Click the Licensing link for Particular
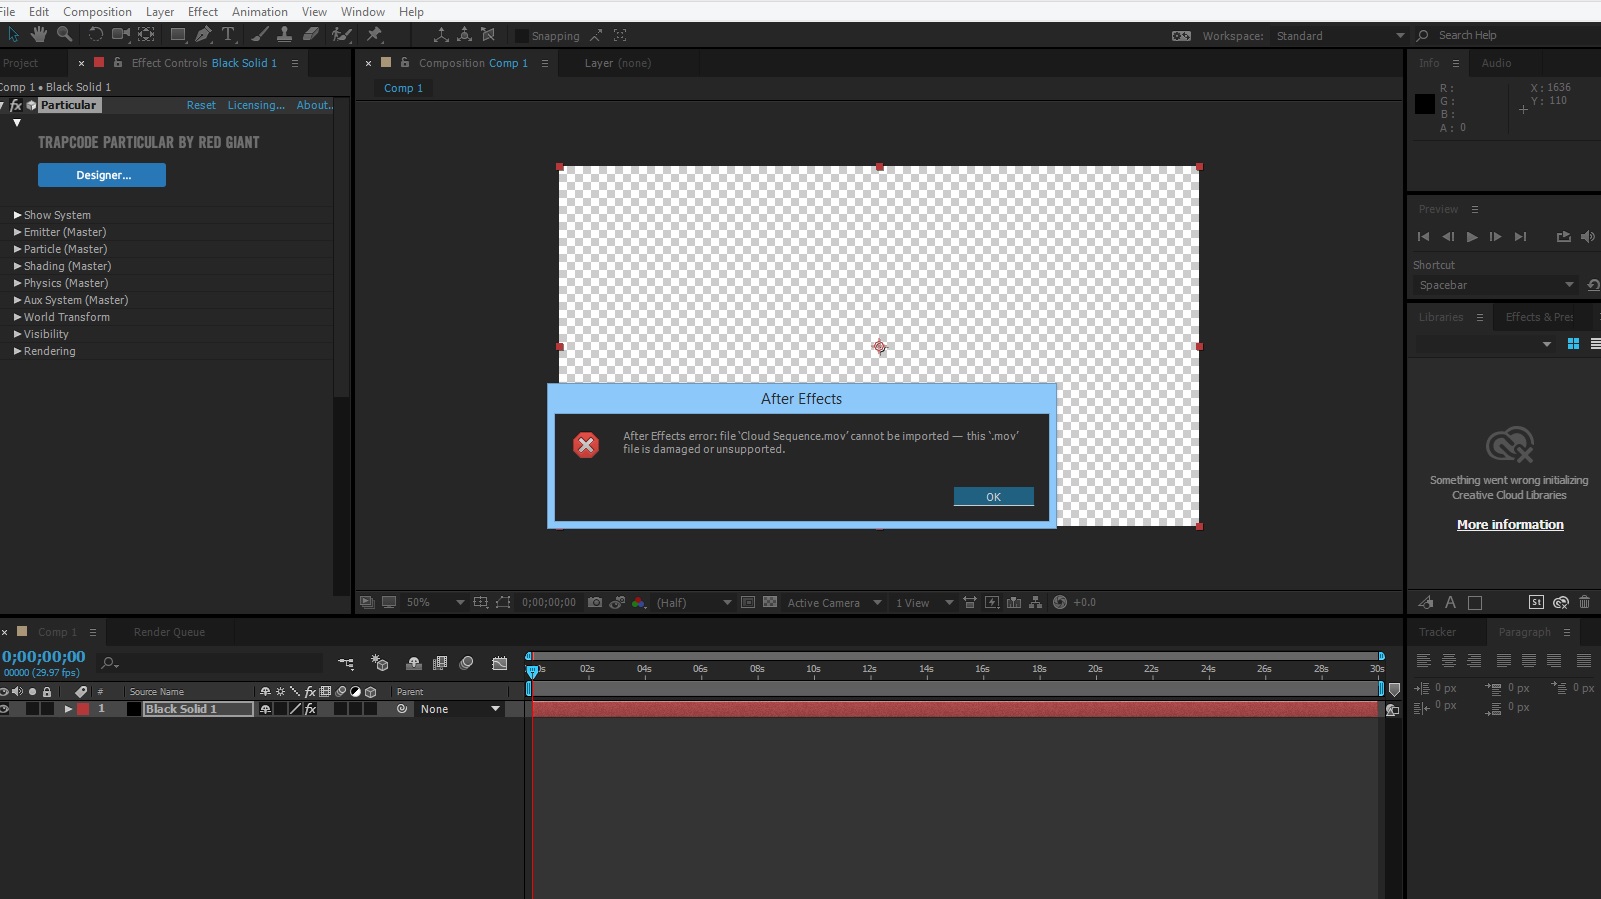The height and width of the screenshot is (899, 1601). coord(256,105)
